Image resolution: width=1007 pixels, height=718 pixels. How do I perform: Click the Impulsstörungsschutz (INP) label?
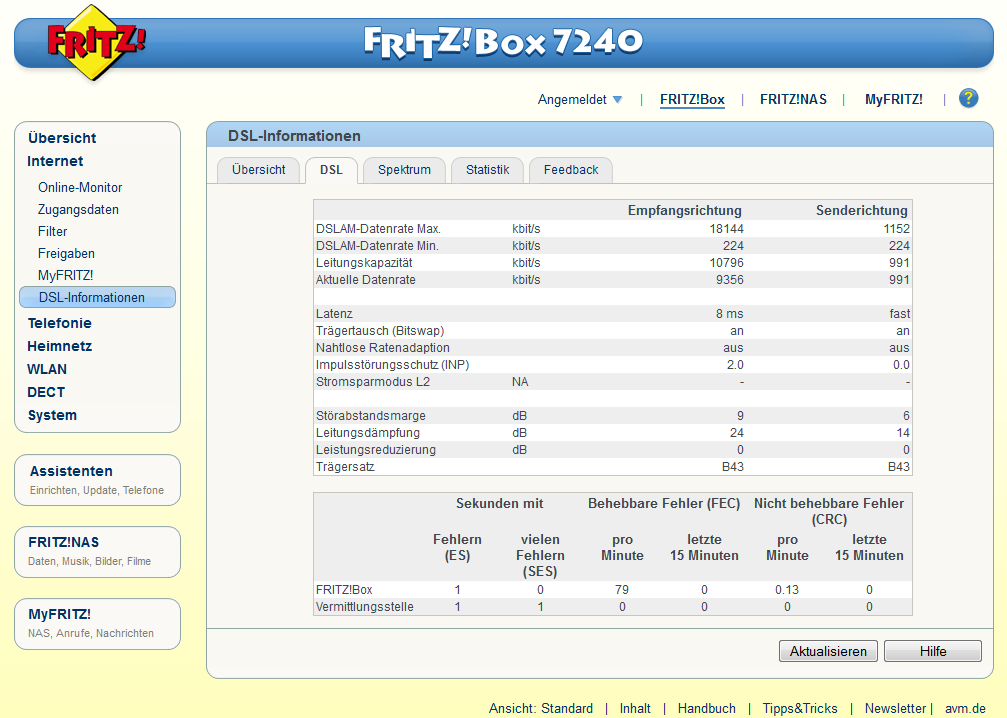click(x=392, y=365)
